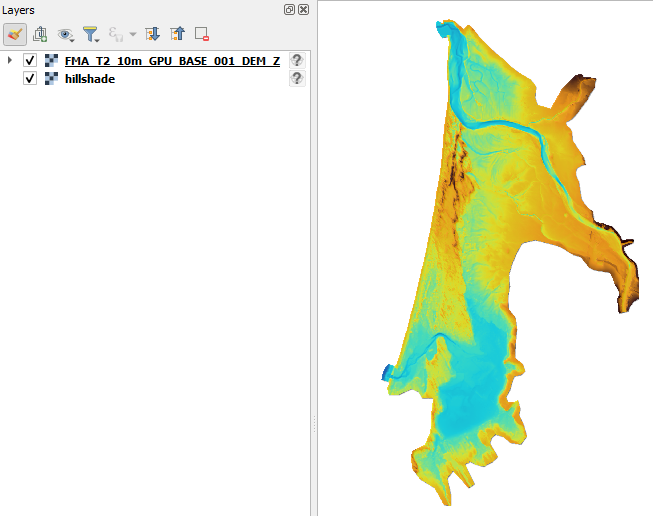The width and height of the screenshot is (653, 516).
Task: Uncheck the FMA_T2_10m DEM layer checkbox
Action: click(x=30, y=61)
